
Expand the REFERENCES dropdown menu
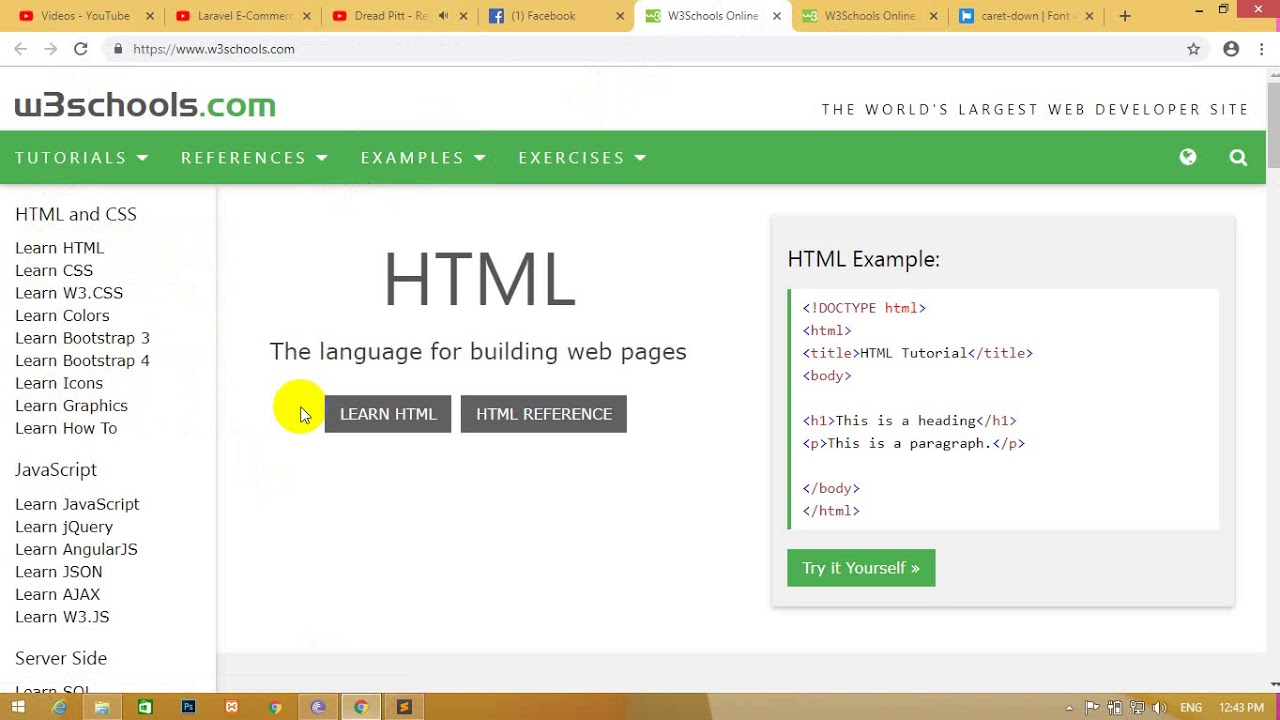(254, 157)
